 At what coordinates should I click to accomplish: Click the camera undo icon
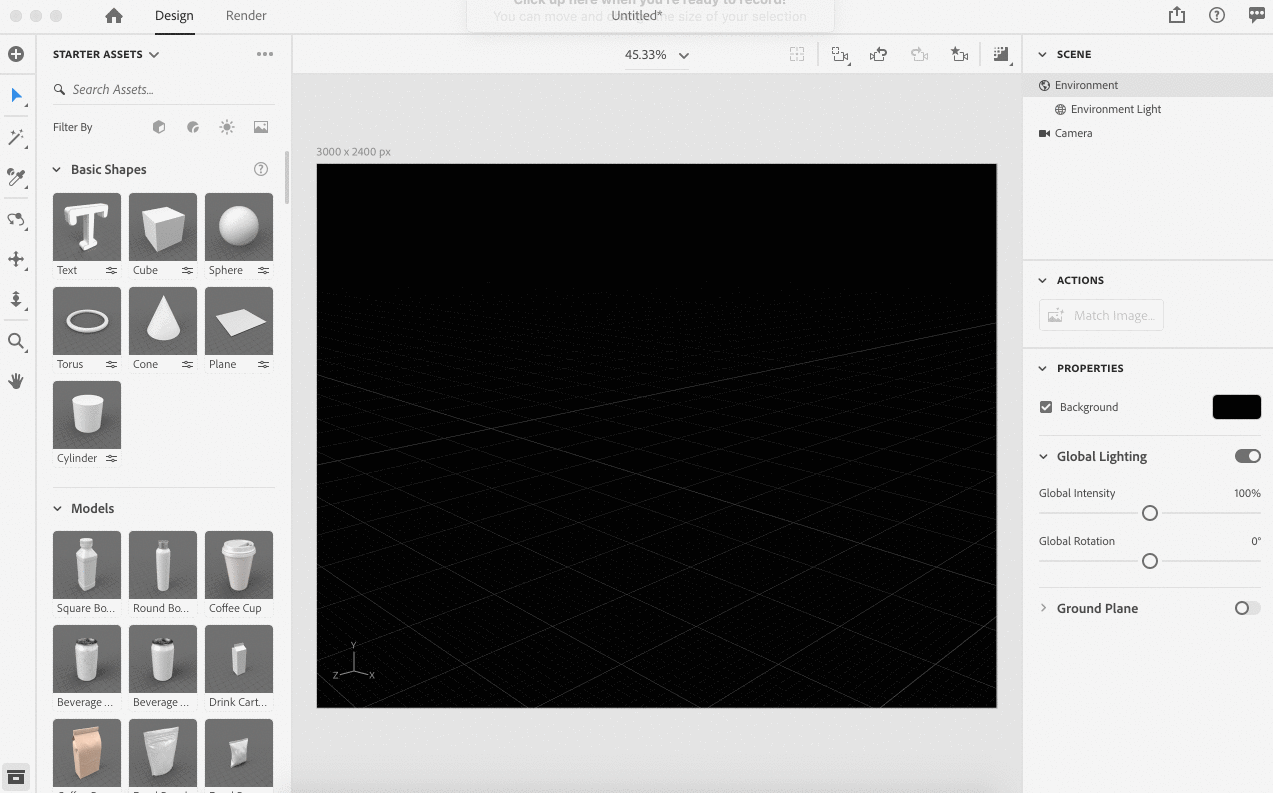pyautogui.click(x=879, y=55)
